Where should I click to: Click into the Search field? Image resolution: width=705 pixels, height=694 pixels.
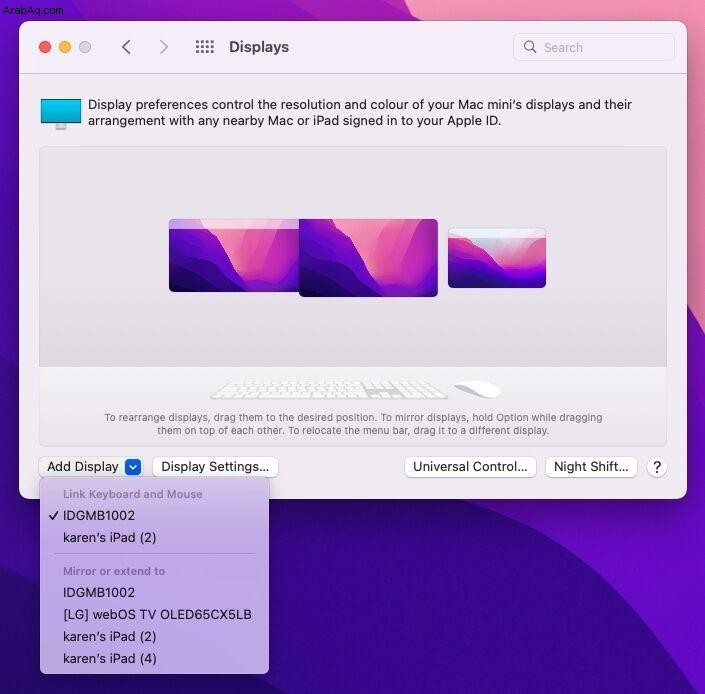[593, 47]
